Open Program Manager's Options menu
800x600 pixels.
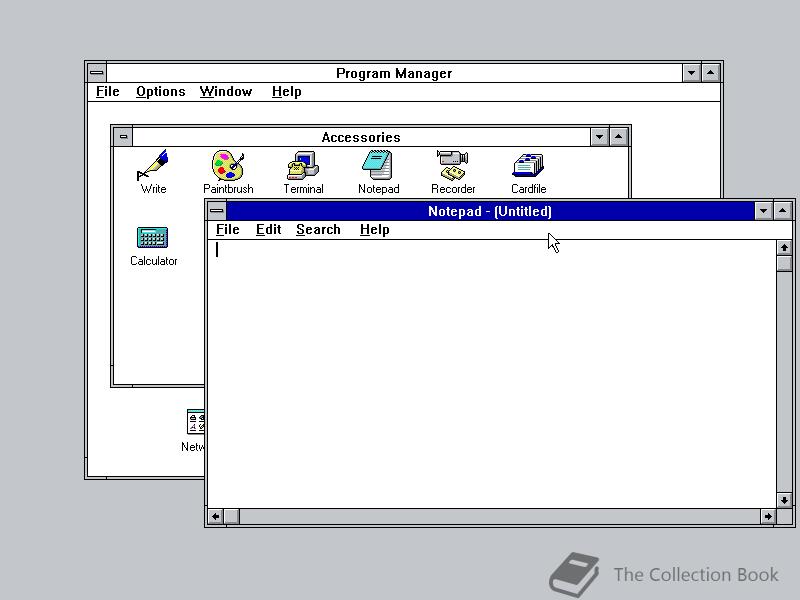click(x=161, y=92)
